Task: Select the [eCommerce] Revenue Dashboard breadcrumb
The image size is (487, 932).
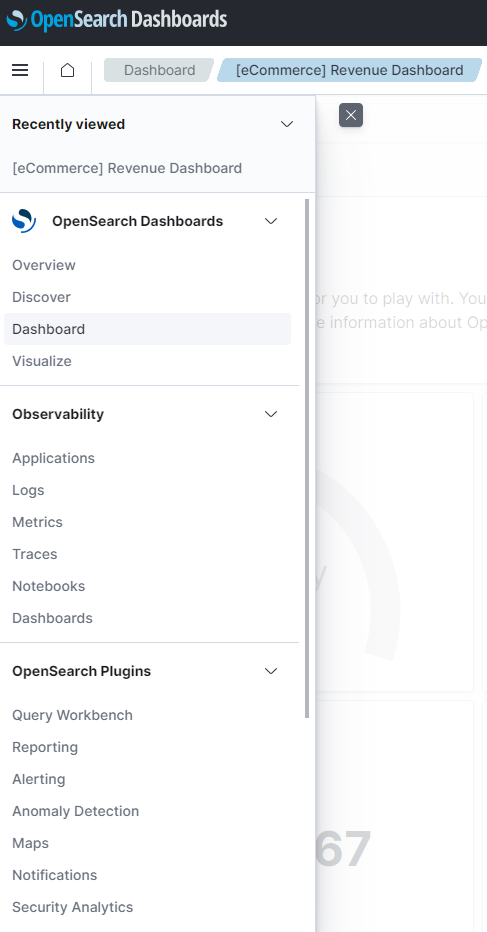Action: coord(349,70)
